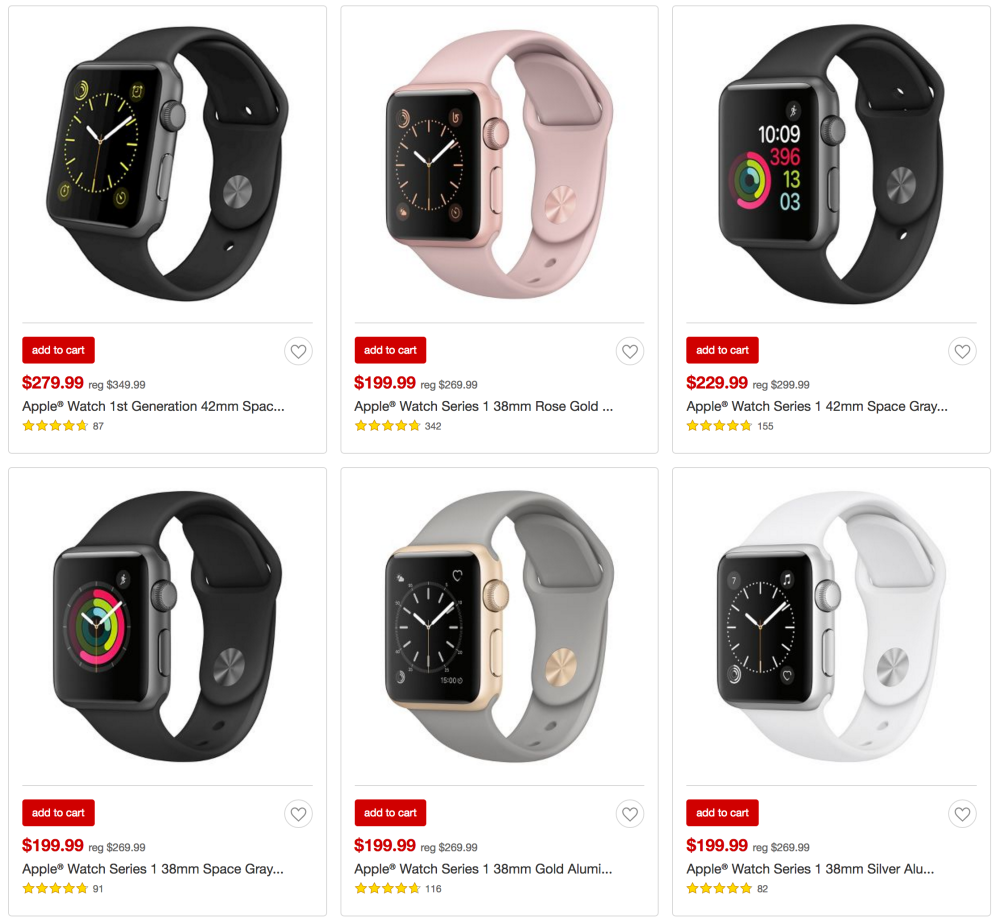
Task: Add the $279.99 watch to cart
Action: [x=58, y=350]
